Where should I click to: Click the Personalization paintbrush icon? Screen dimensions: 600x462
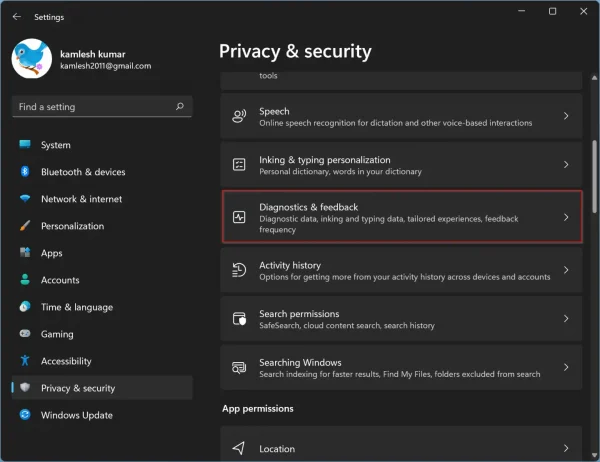tap(25, 225)
